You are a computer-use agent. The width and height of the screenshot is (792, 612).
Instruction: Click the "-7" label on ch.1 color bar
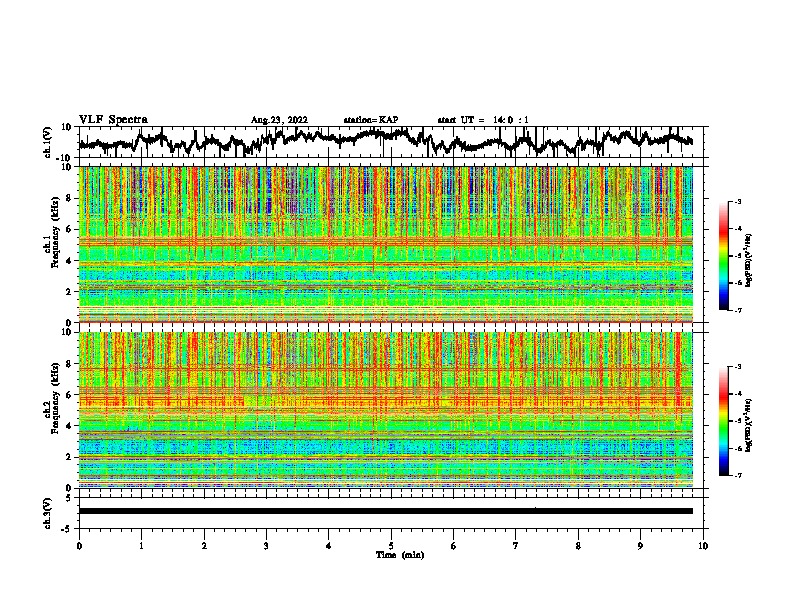[738, 310]
